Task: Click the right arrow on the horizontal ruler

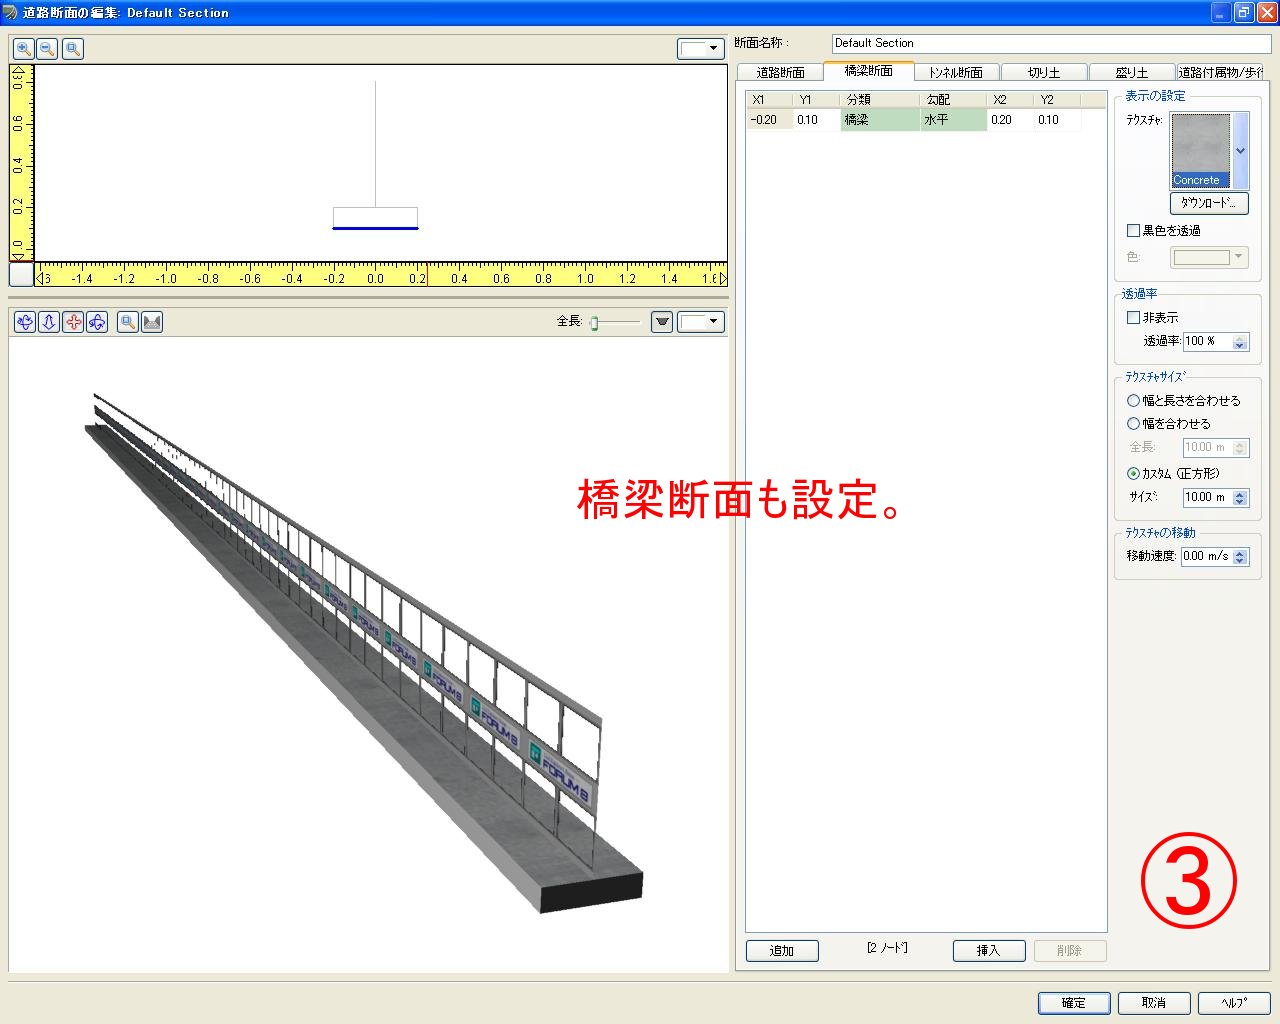Action: pos(723,279)
